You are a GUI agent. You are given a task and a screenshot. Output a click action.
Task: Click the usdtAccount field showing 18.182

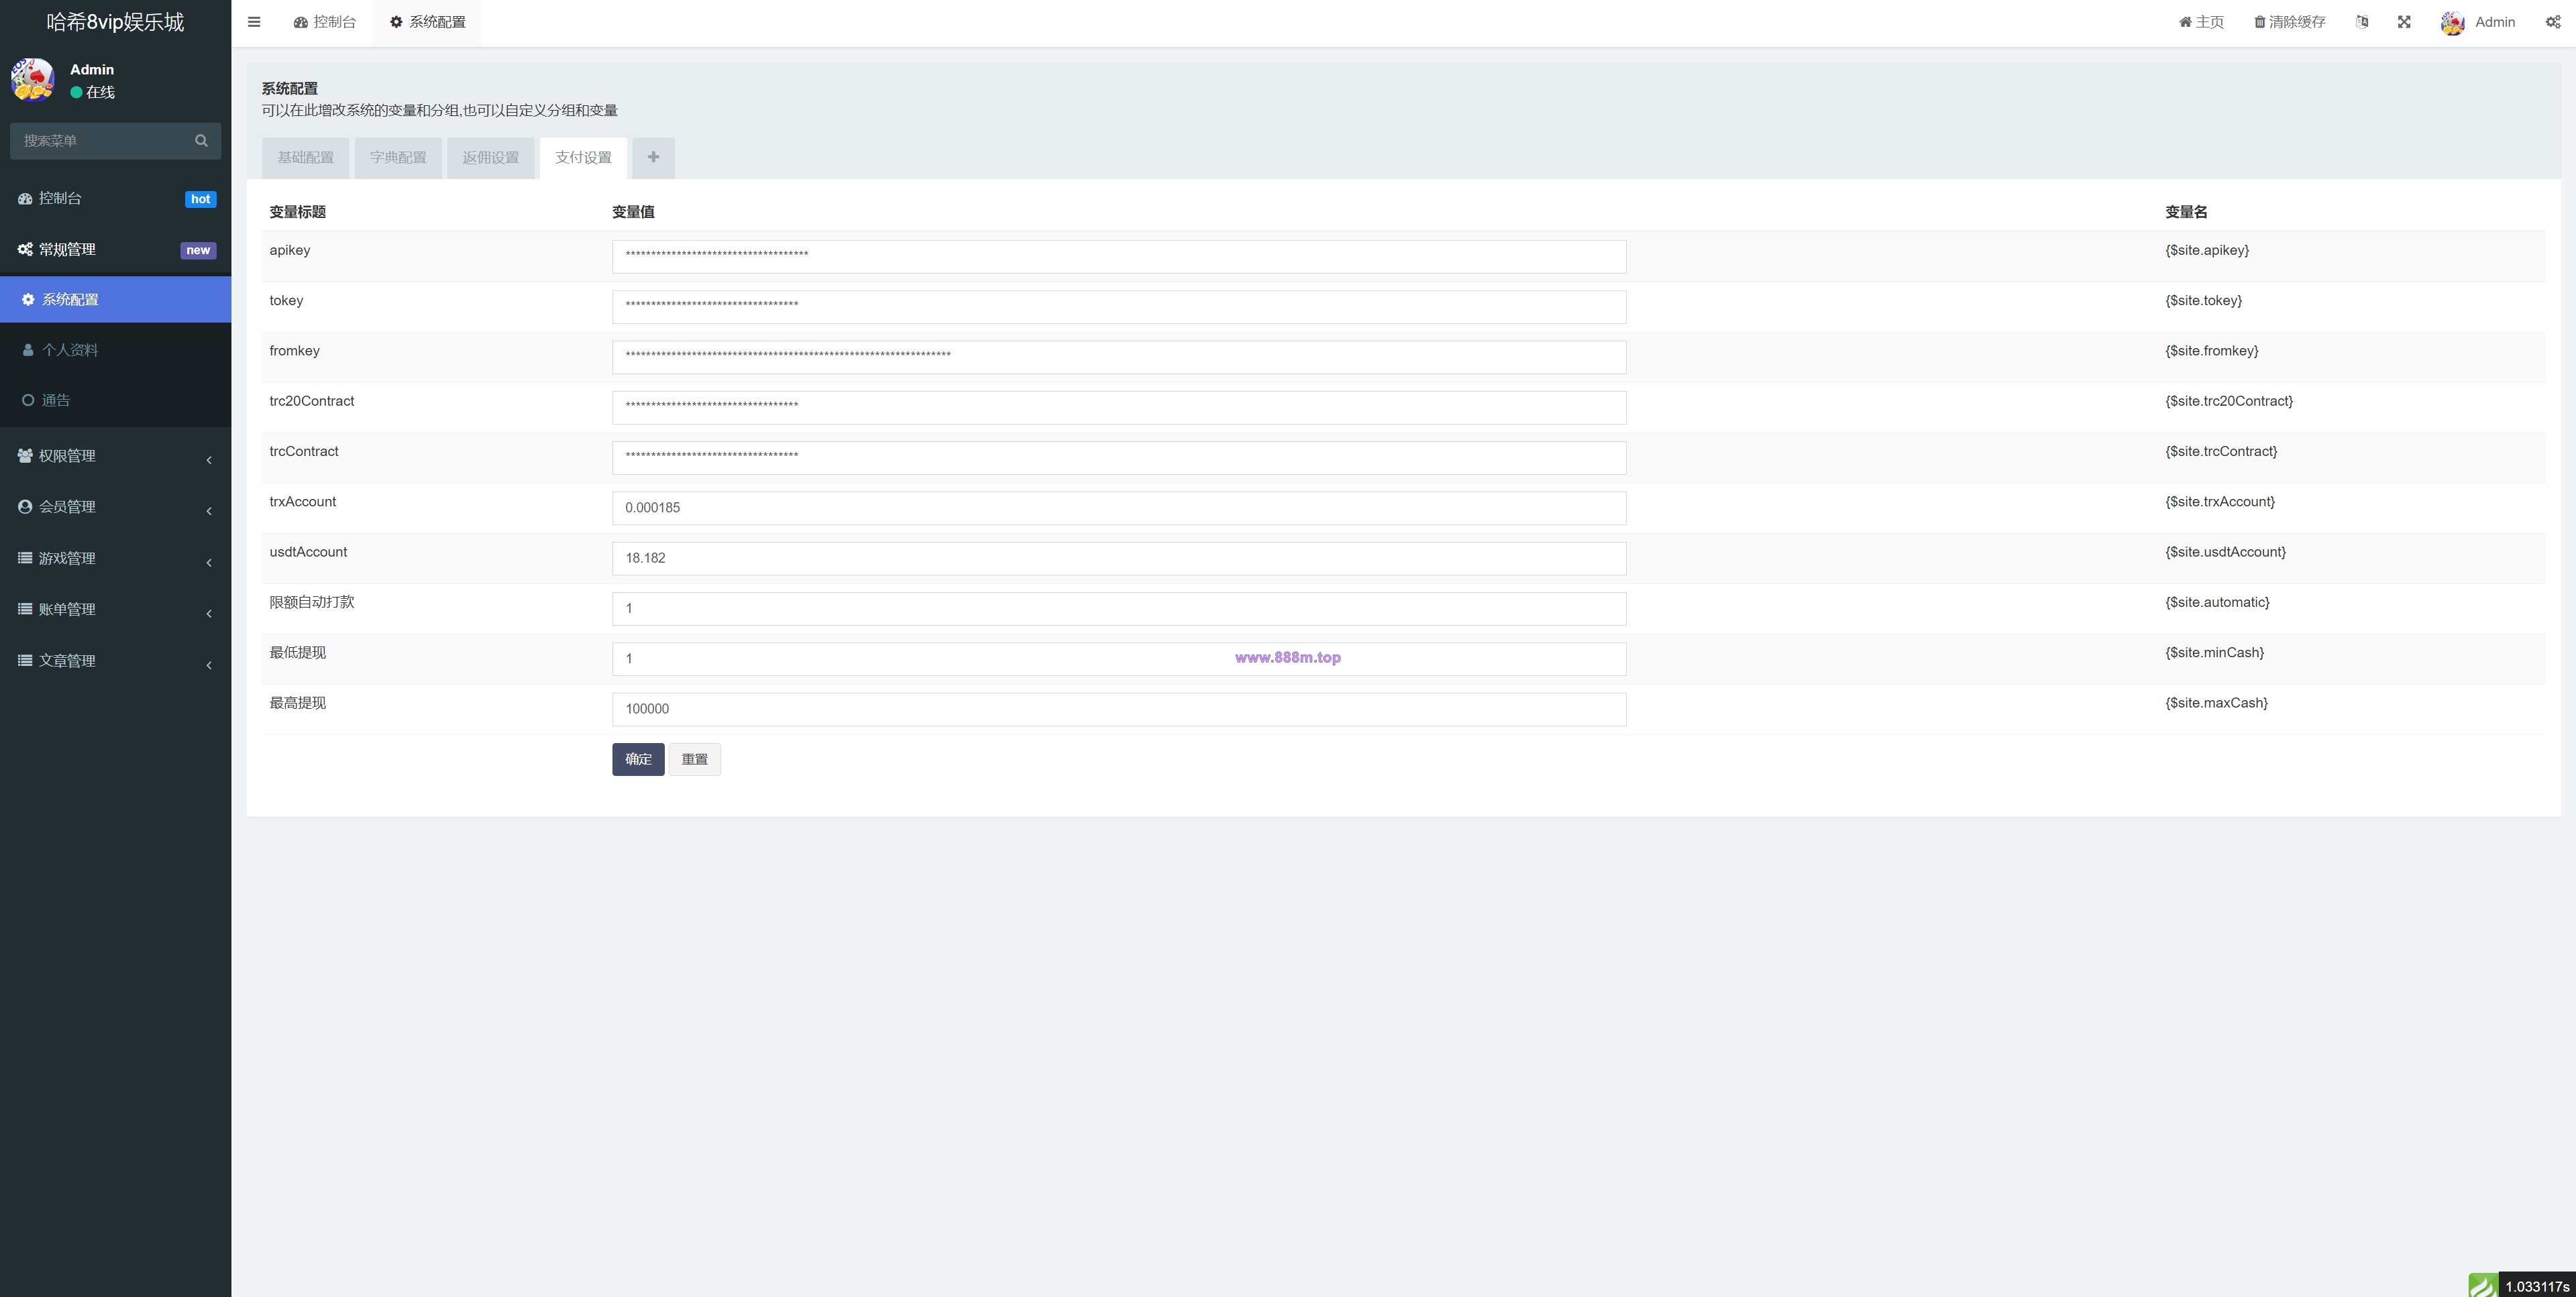click(1119, 558)
